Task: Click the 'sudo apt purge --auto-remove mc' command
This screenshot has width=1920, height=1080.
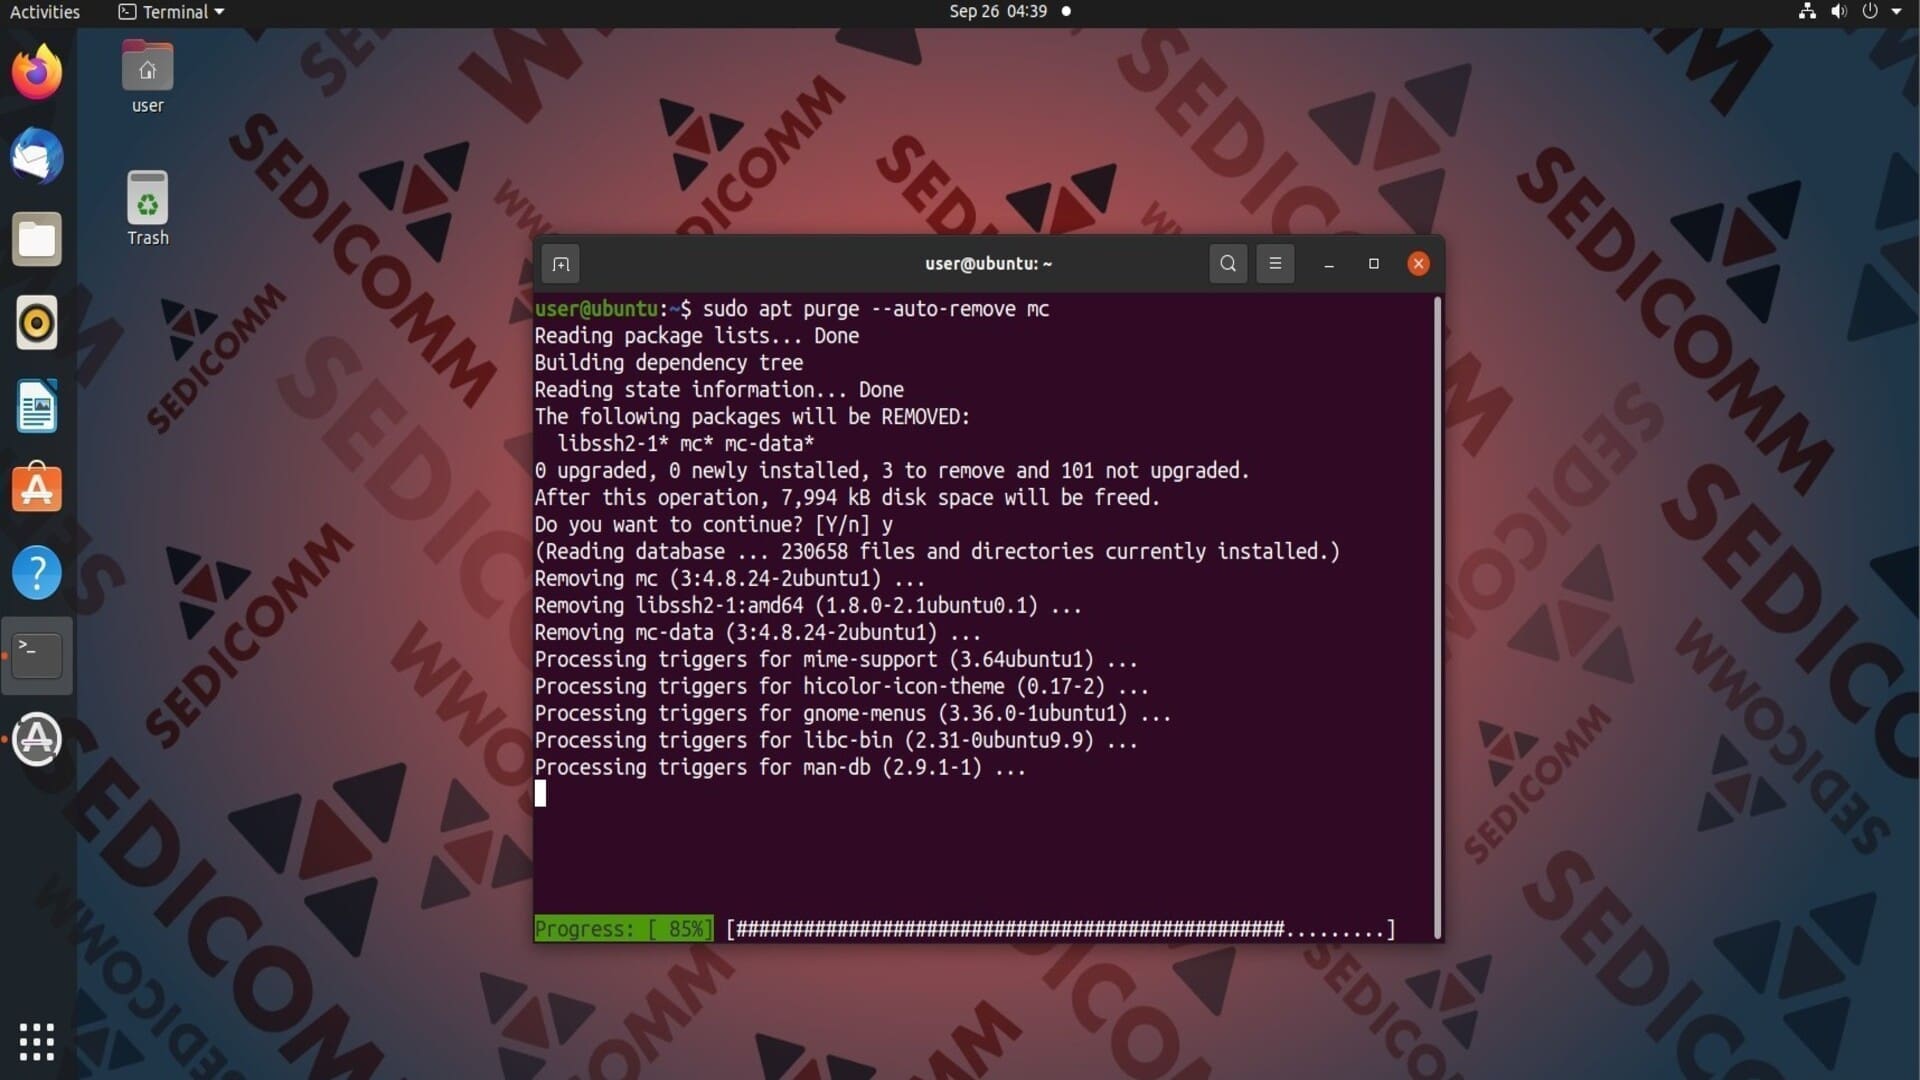Action: tap(876, 309)
